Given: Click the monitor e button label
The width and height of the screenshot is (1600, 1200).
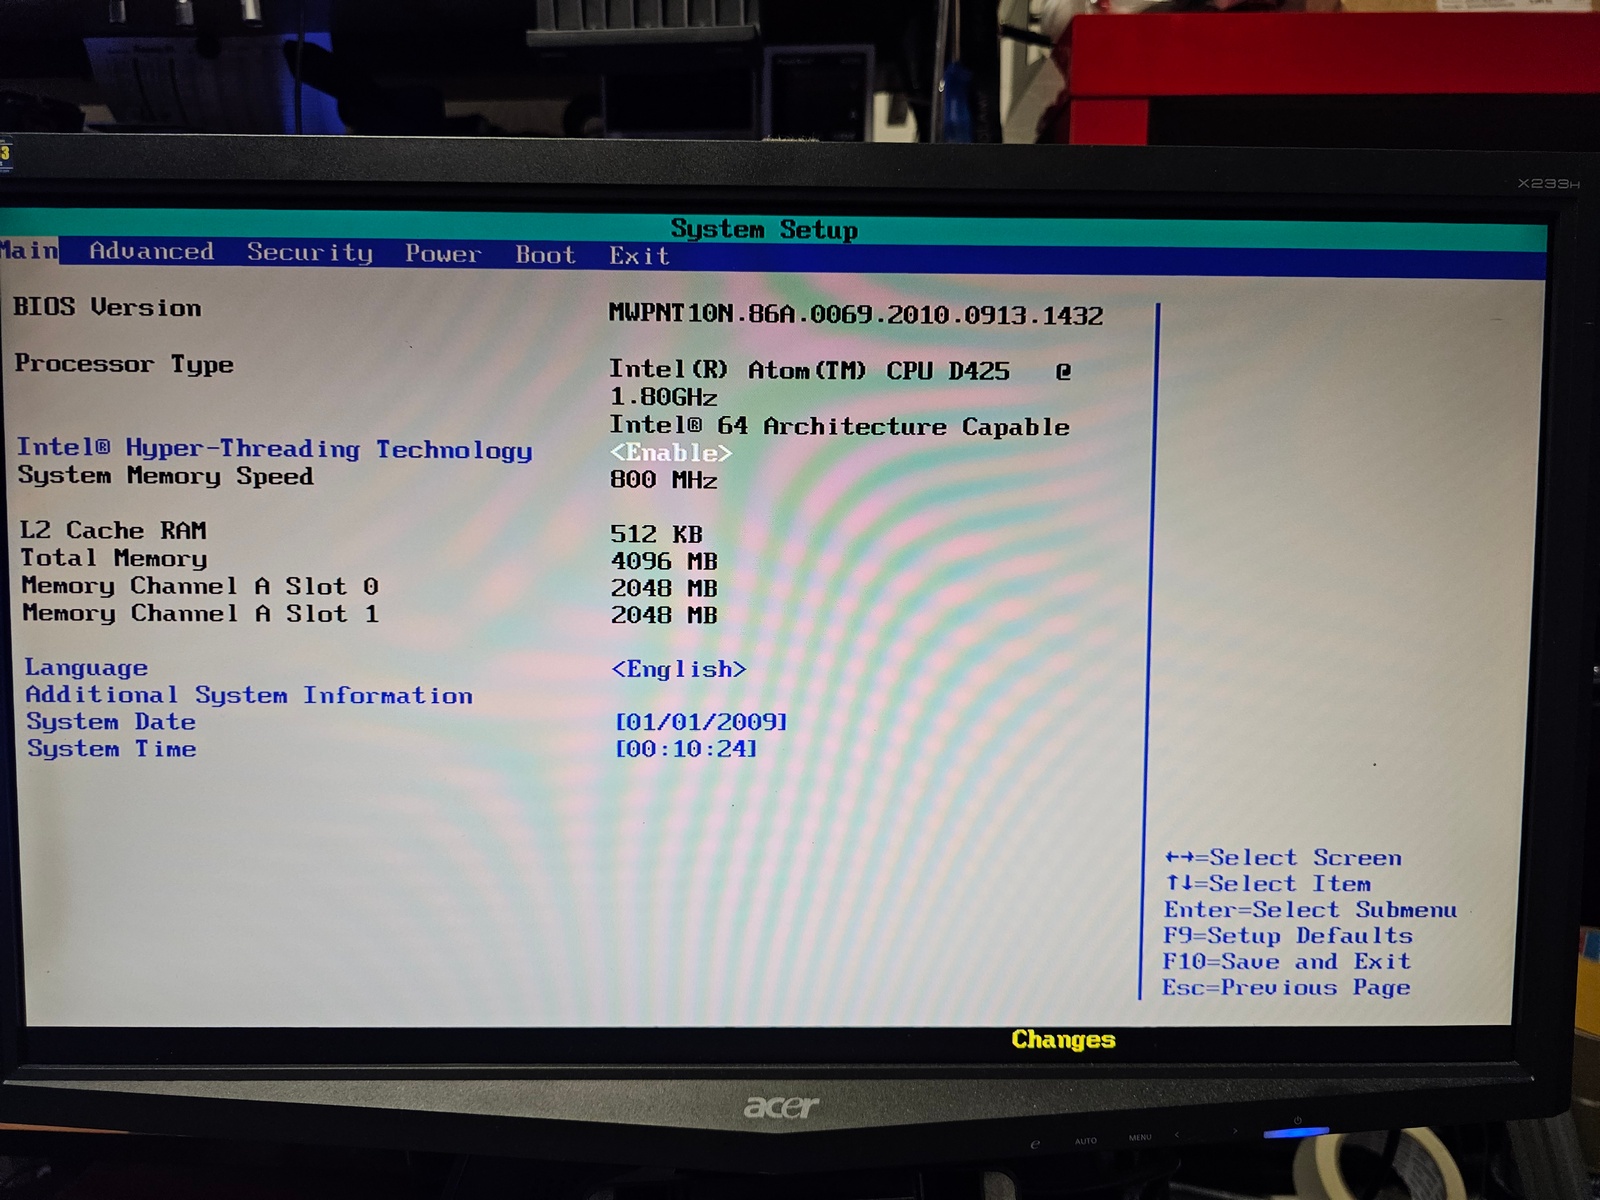Looking at the screenshot, I should pos(1035,1144).
